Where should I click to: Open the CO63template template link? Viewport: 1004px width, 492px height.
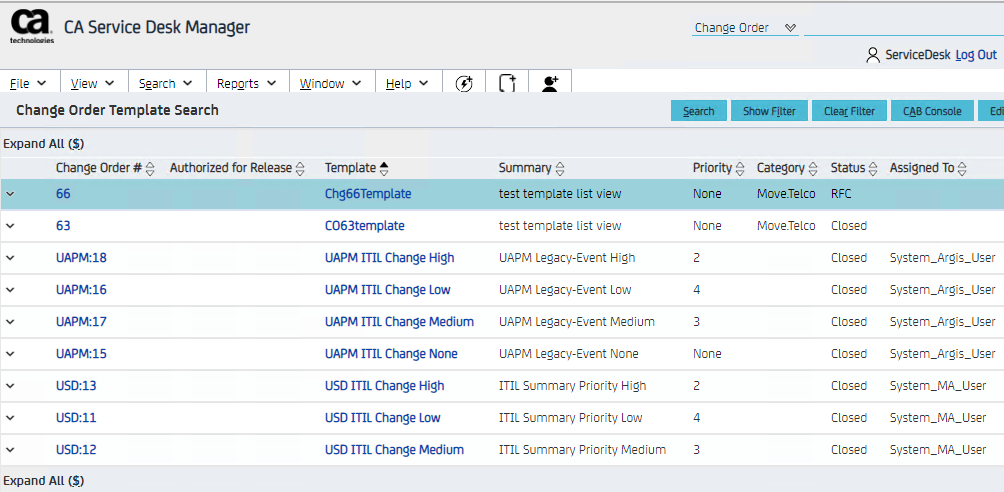(x=365, y=226)
